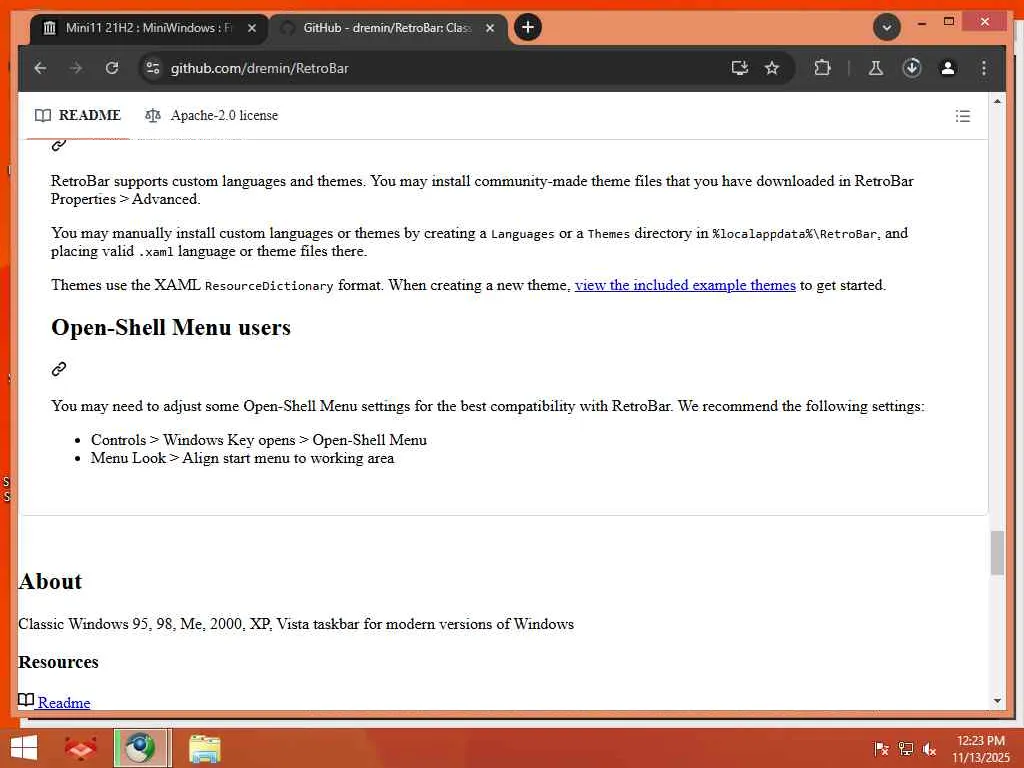Click the page scrollbar thumb

coord(997,553)
